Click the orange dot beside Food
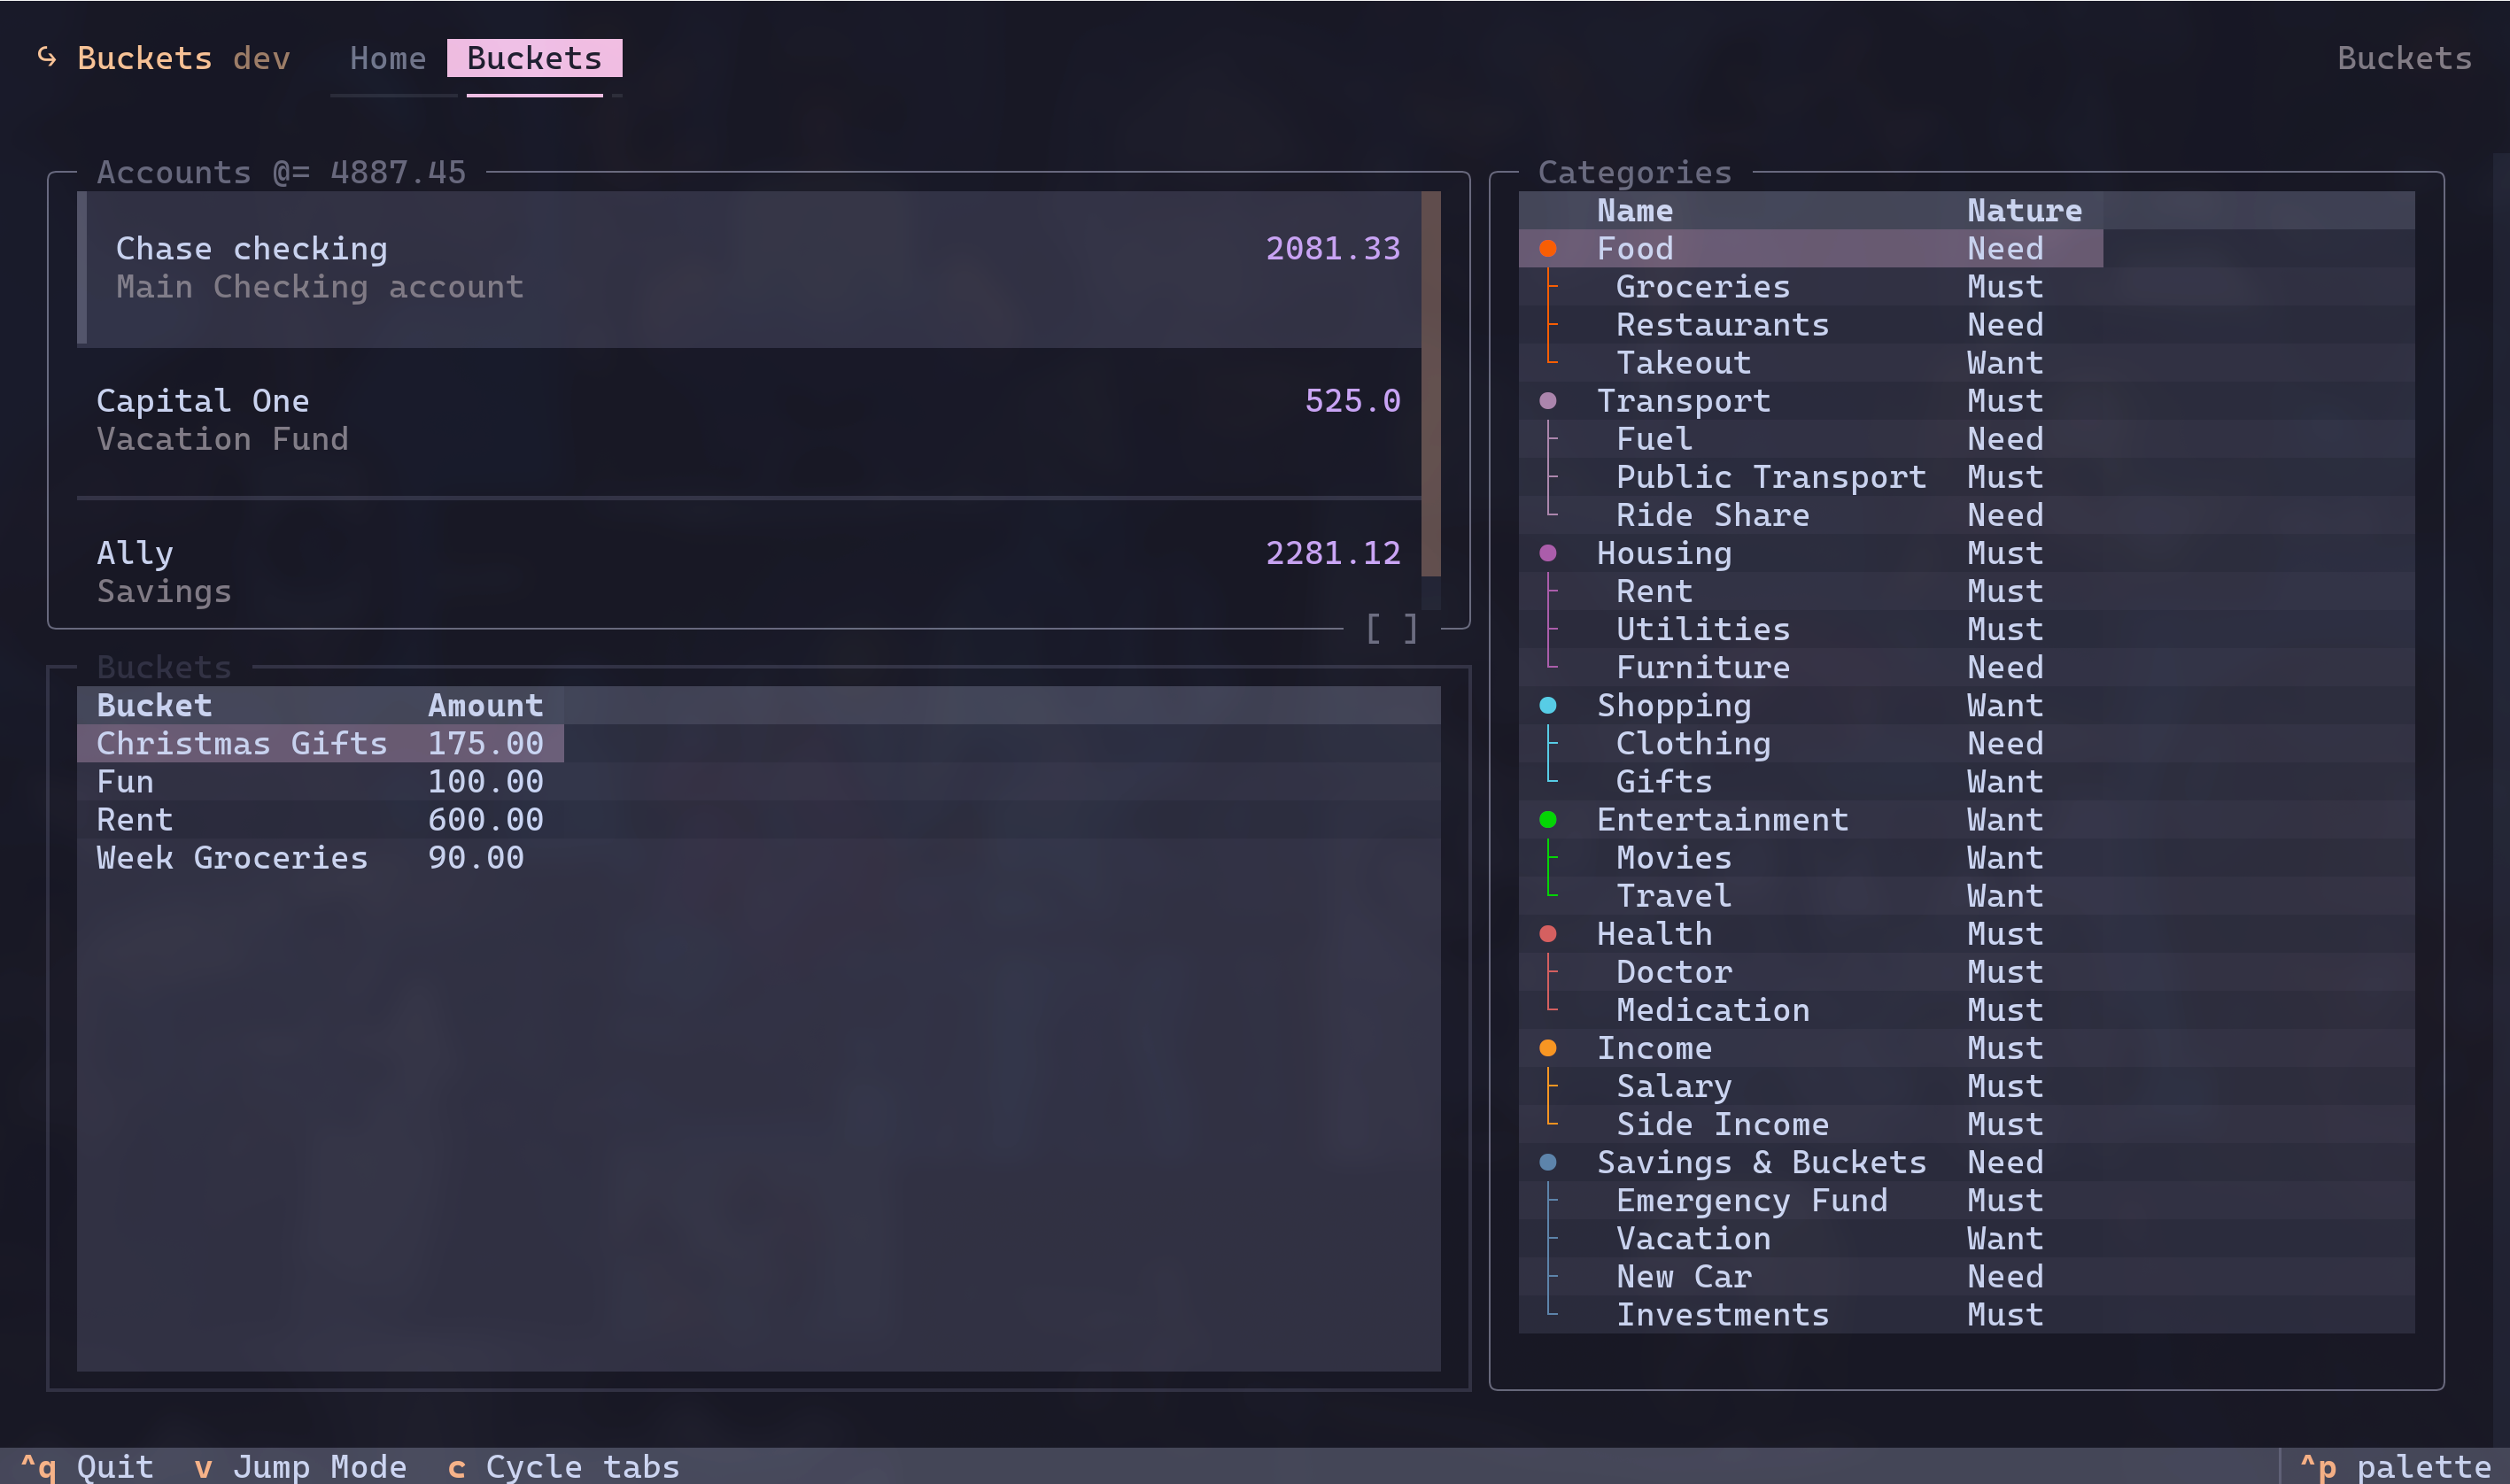 point(1547,248)
